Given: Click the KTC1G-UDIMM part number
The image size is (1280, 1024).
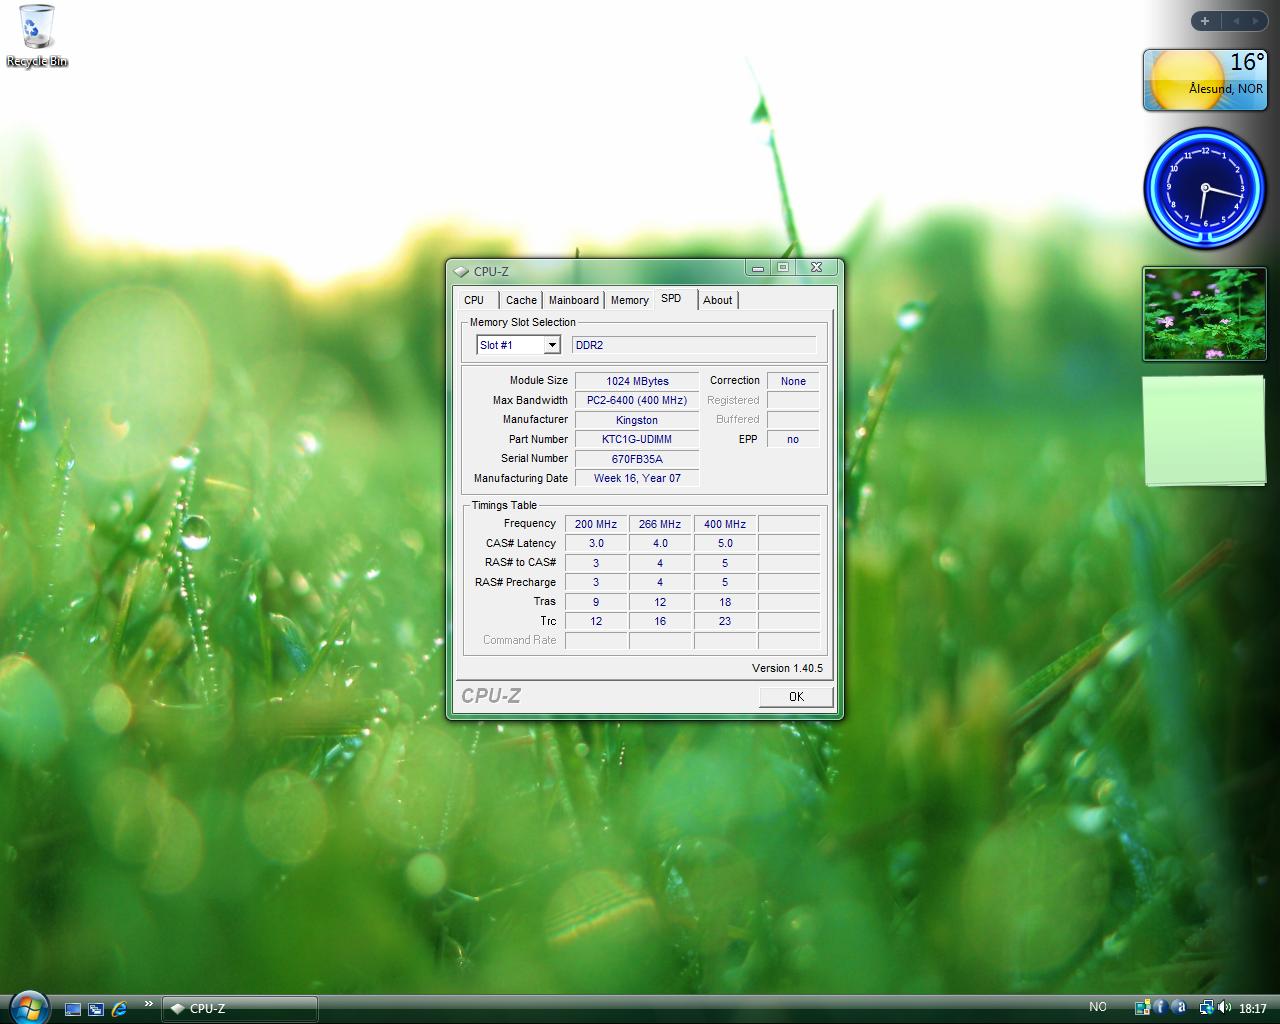Looking at the screenshot, I should coord(637,439).
